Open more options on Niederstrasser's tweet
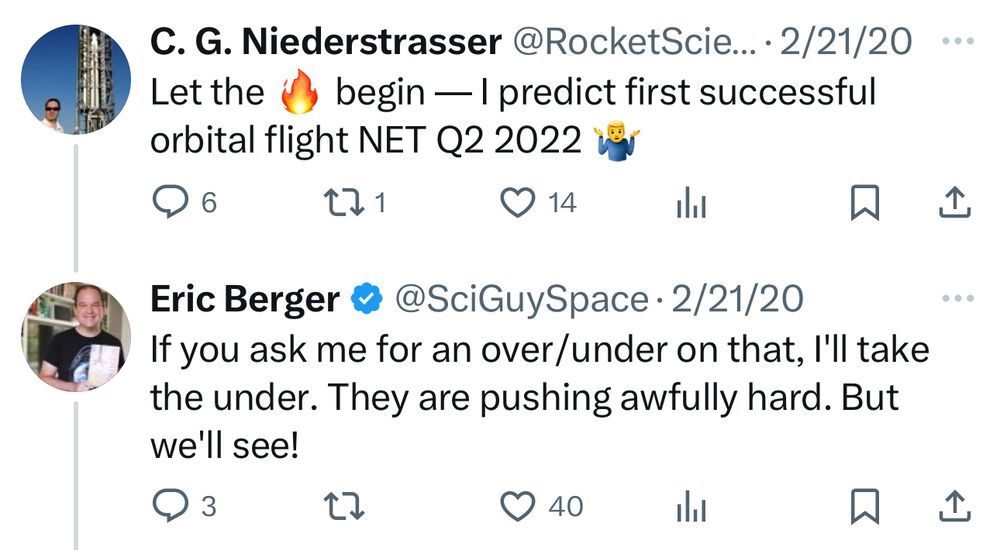This screenshot has width=1000, height=550. click(957, 41)
